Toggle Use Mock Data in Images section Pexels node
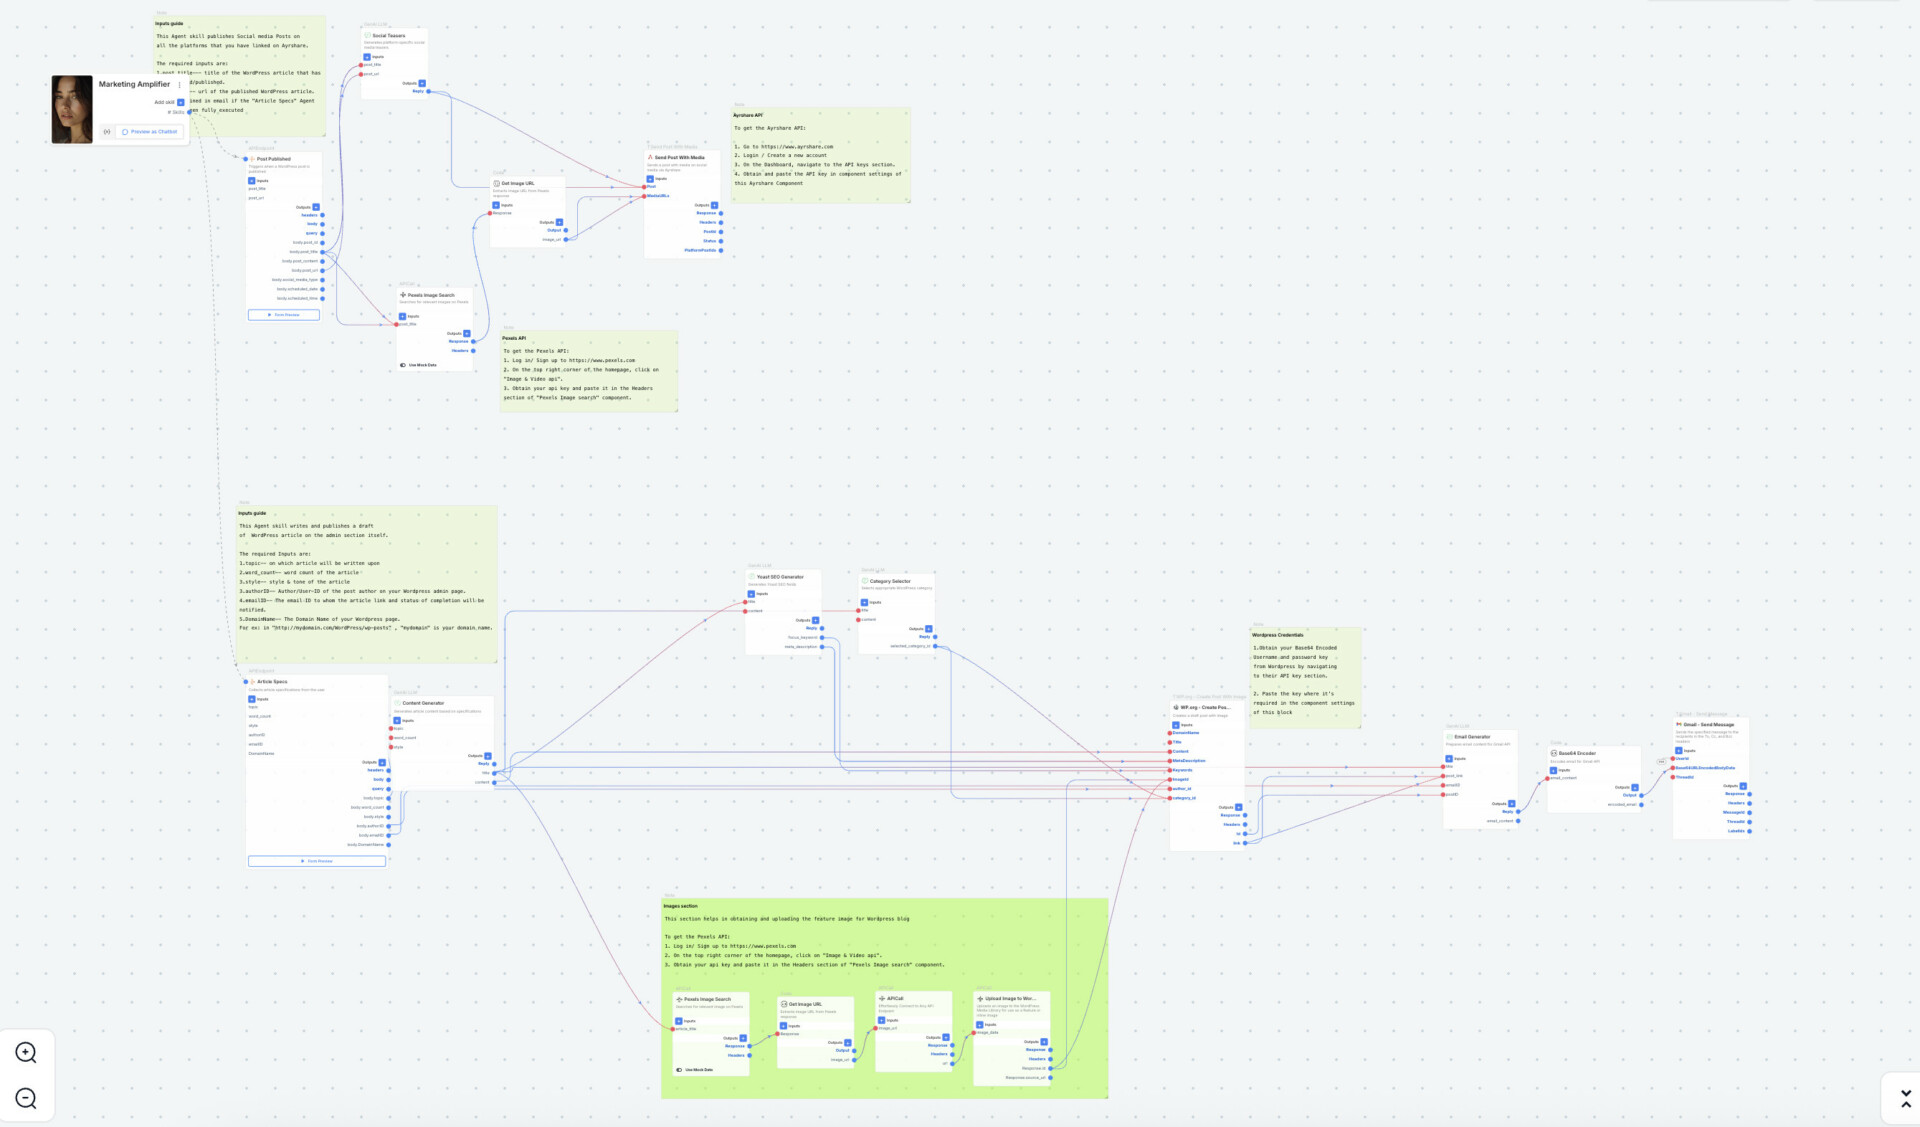Image resolution: width=1920 pixels, height=1127 pixels. pyautogui.click(x=680, y=1070)
